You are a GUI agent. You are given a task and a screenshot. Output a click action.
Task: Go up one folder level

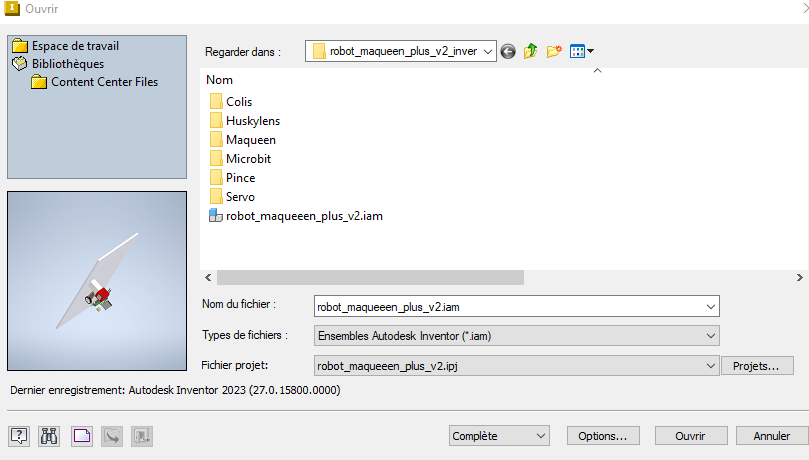(x=530, y=51)
